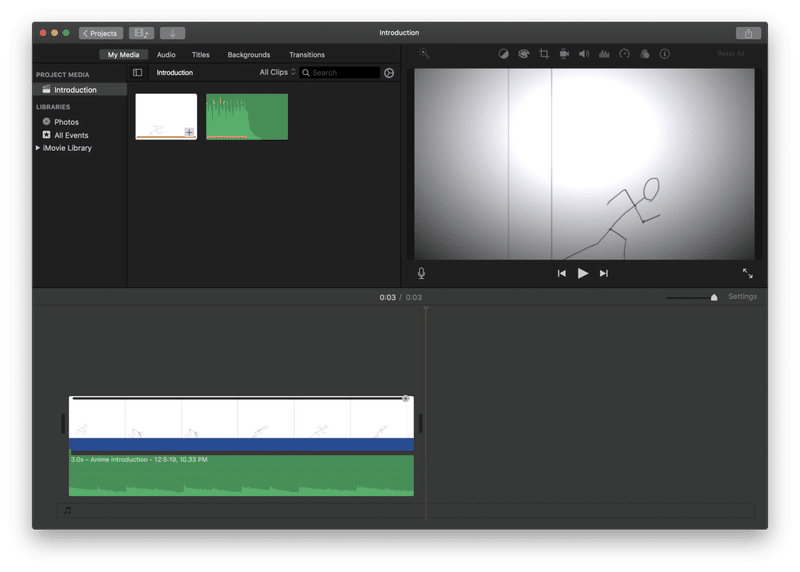
Task: Open the Volume adjustment icon
Action: pos(584,54)
